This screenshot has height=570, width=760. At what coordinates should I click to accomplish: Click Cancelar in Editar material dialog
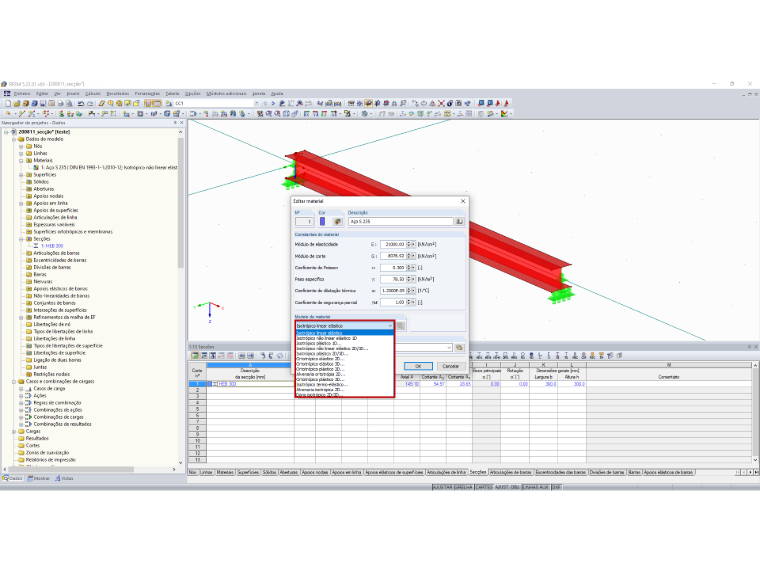pos(450,366)
